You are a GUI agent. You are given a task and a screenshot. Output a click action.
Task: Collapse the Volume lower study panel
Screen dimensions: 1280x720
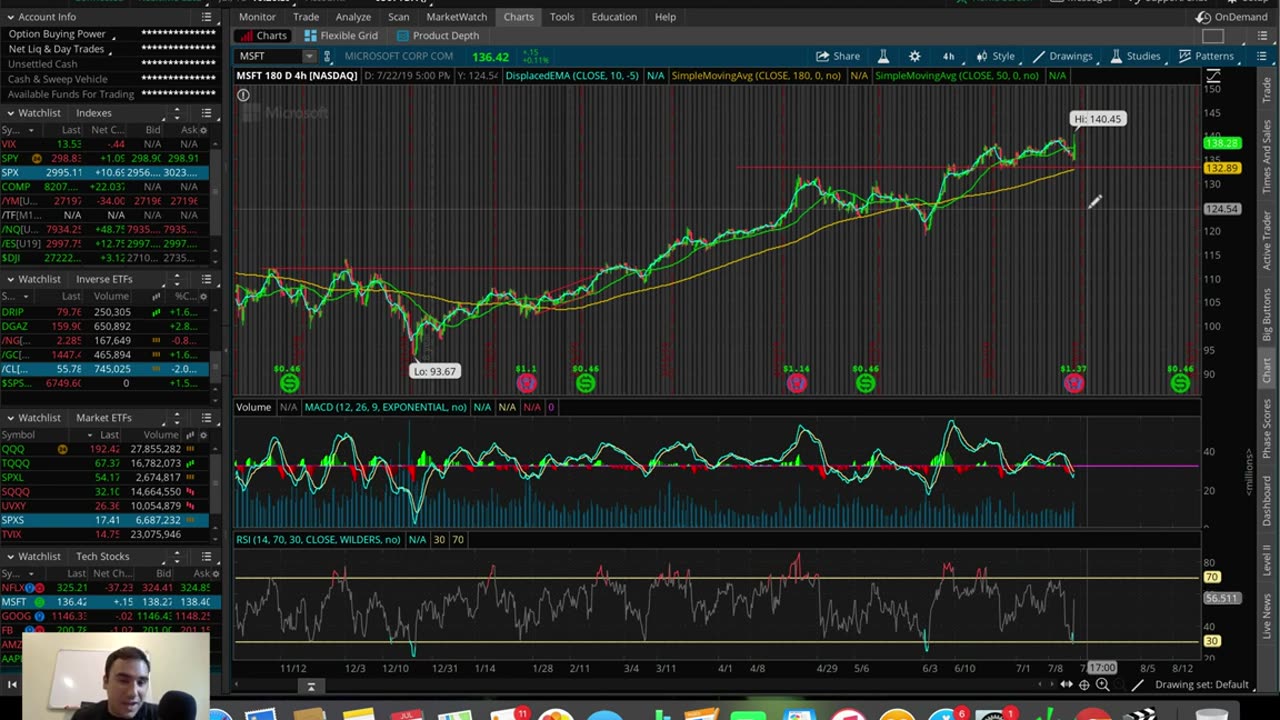point(253,407)
